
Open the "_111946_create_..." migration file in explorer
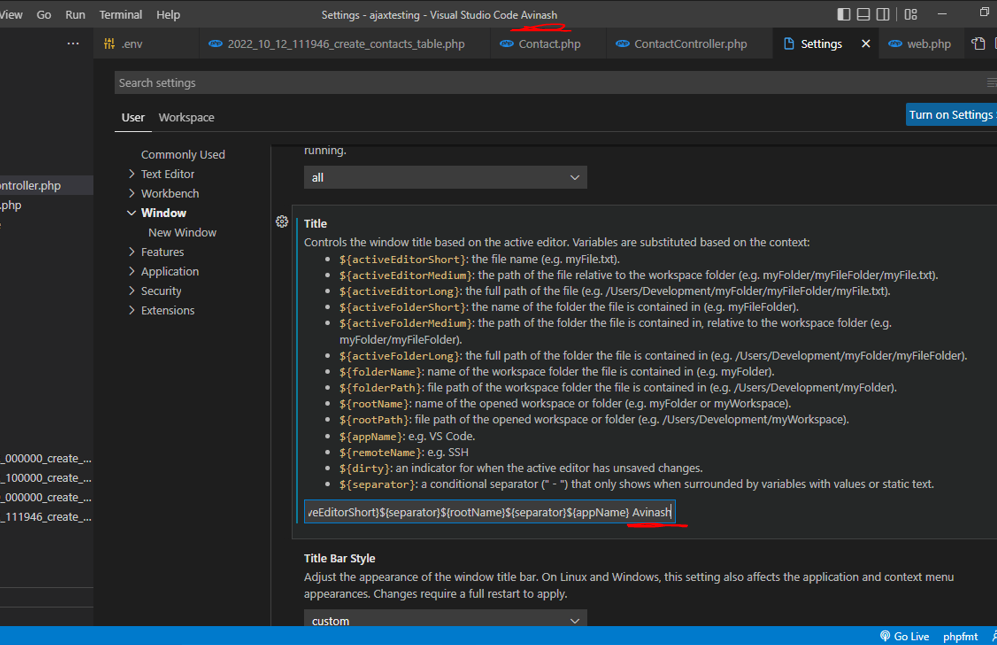click(46, 517)
